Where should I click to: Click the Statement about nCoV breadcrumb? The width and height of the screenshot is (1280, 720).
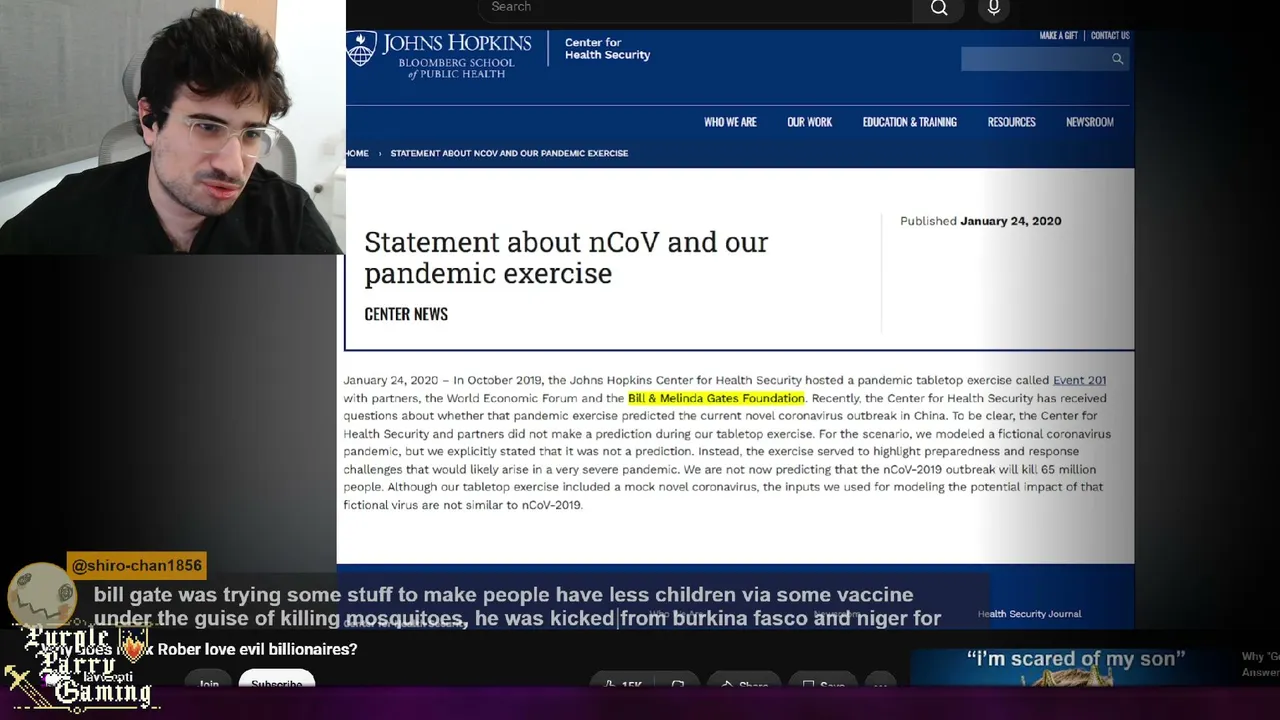(509, 153)
